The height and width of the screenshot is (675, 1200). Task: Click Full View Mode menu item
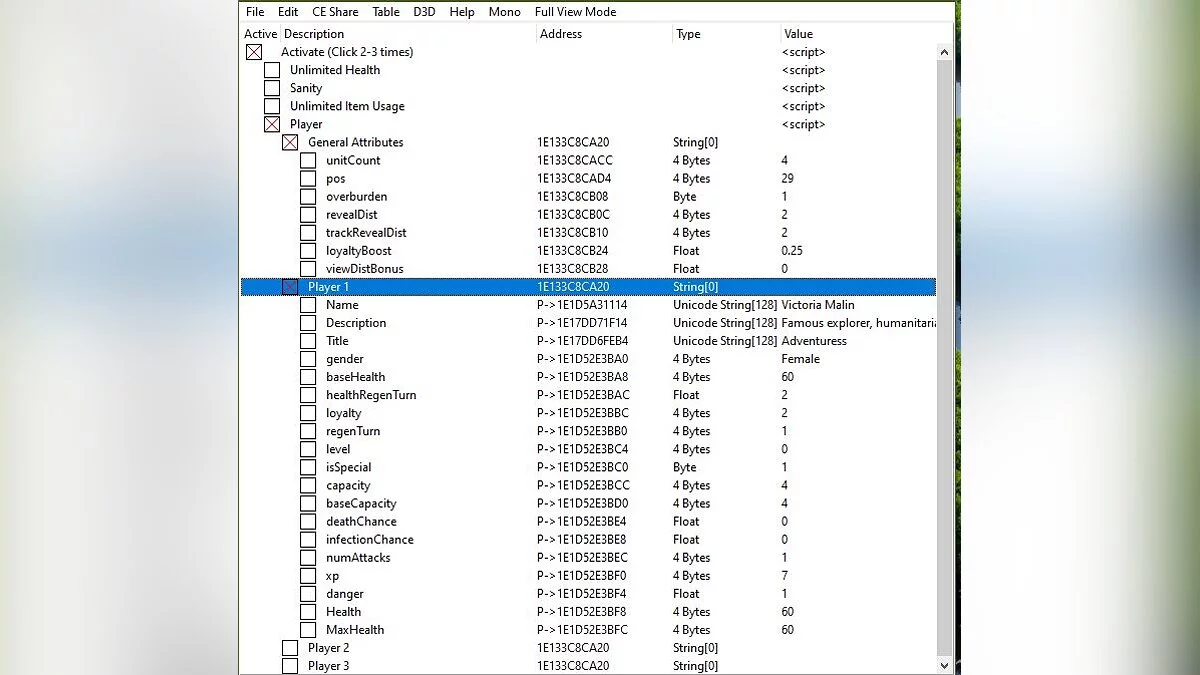coord(575,12)
